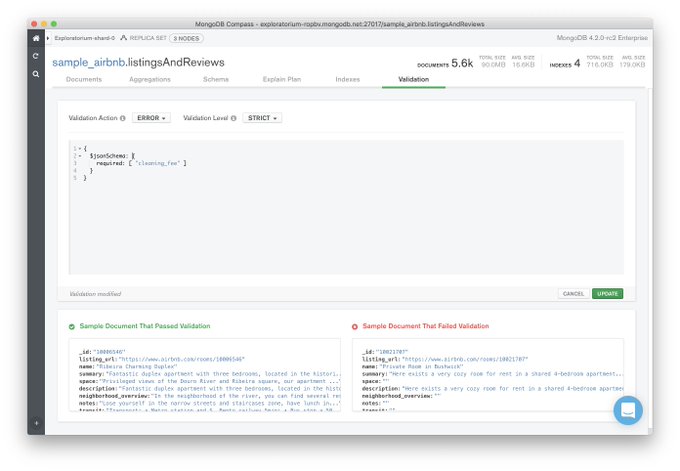Click the refresh icon in sidebar
The image size is (680, 471).
36,56
